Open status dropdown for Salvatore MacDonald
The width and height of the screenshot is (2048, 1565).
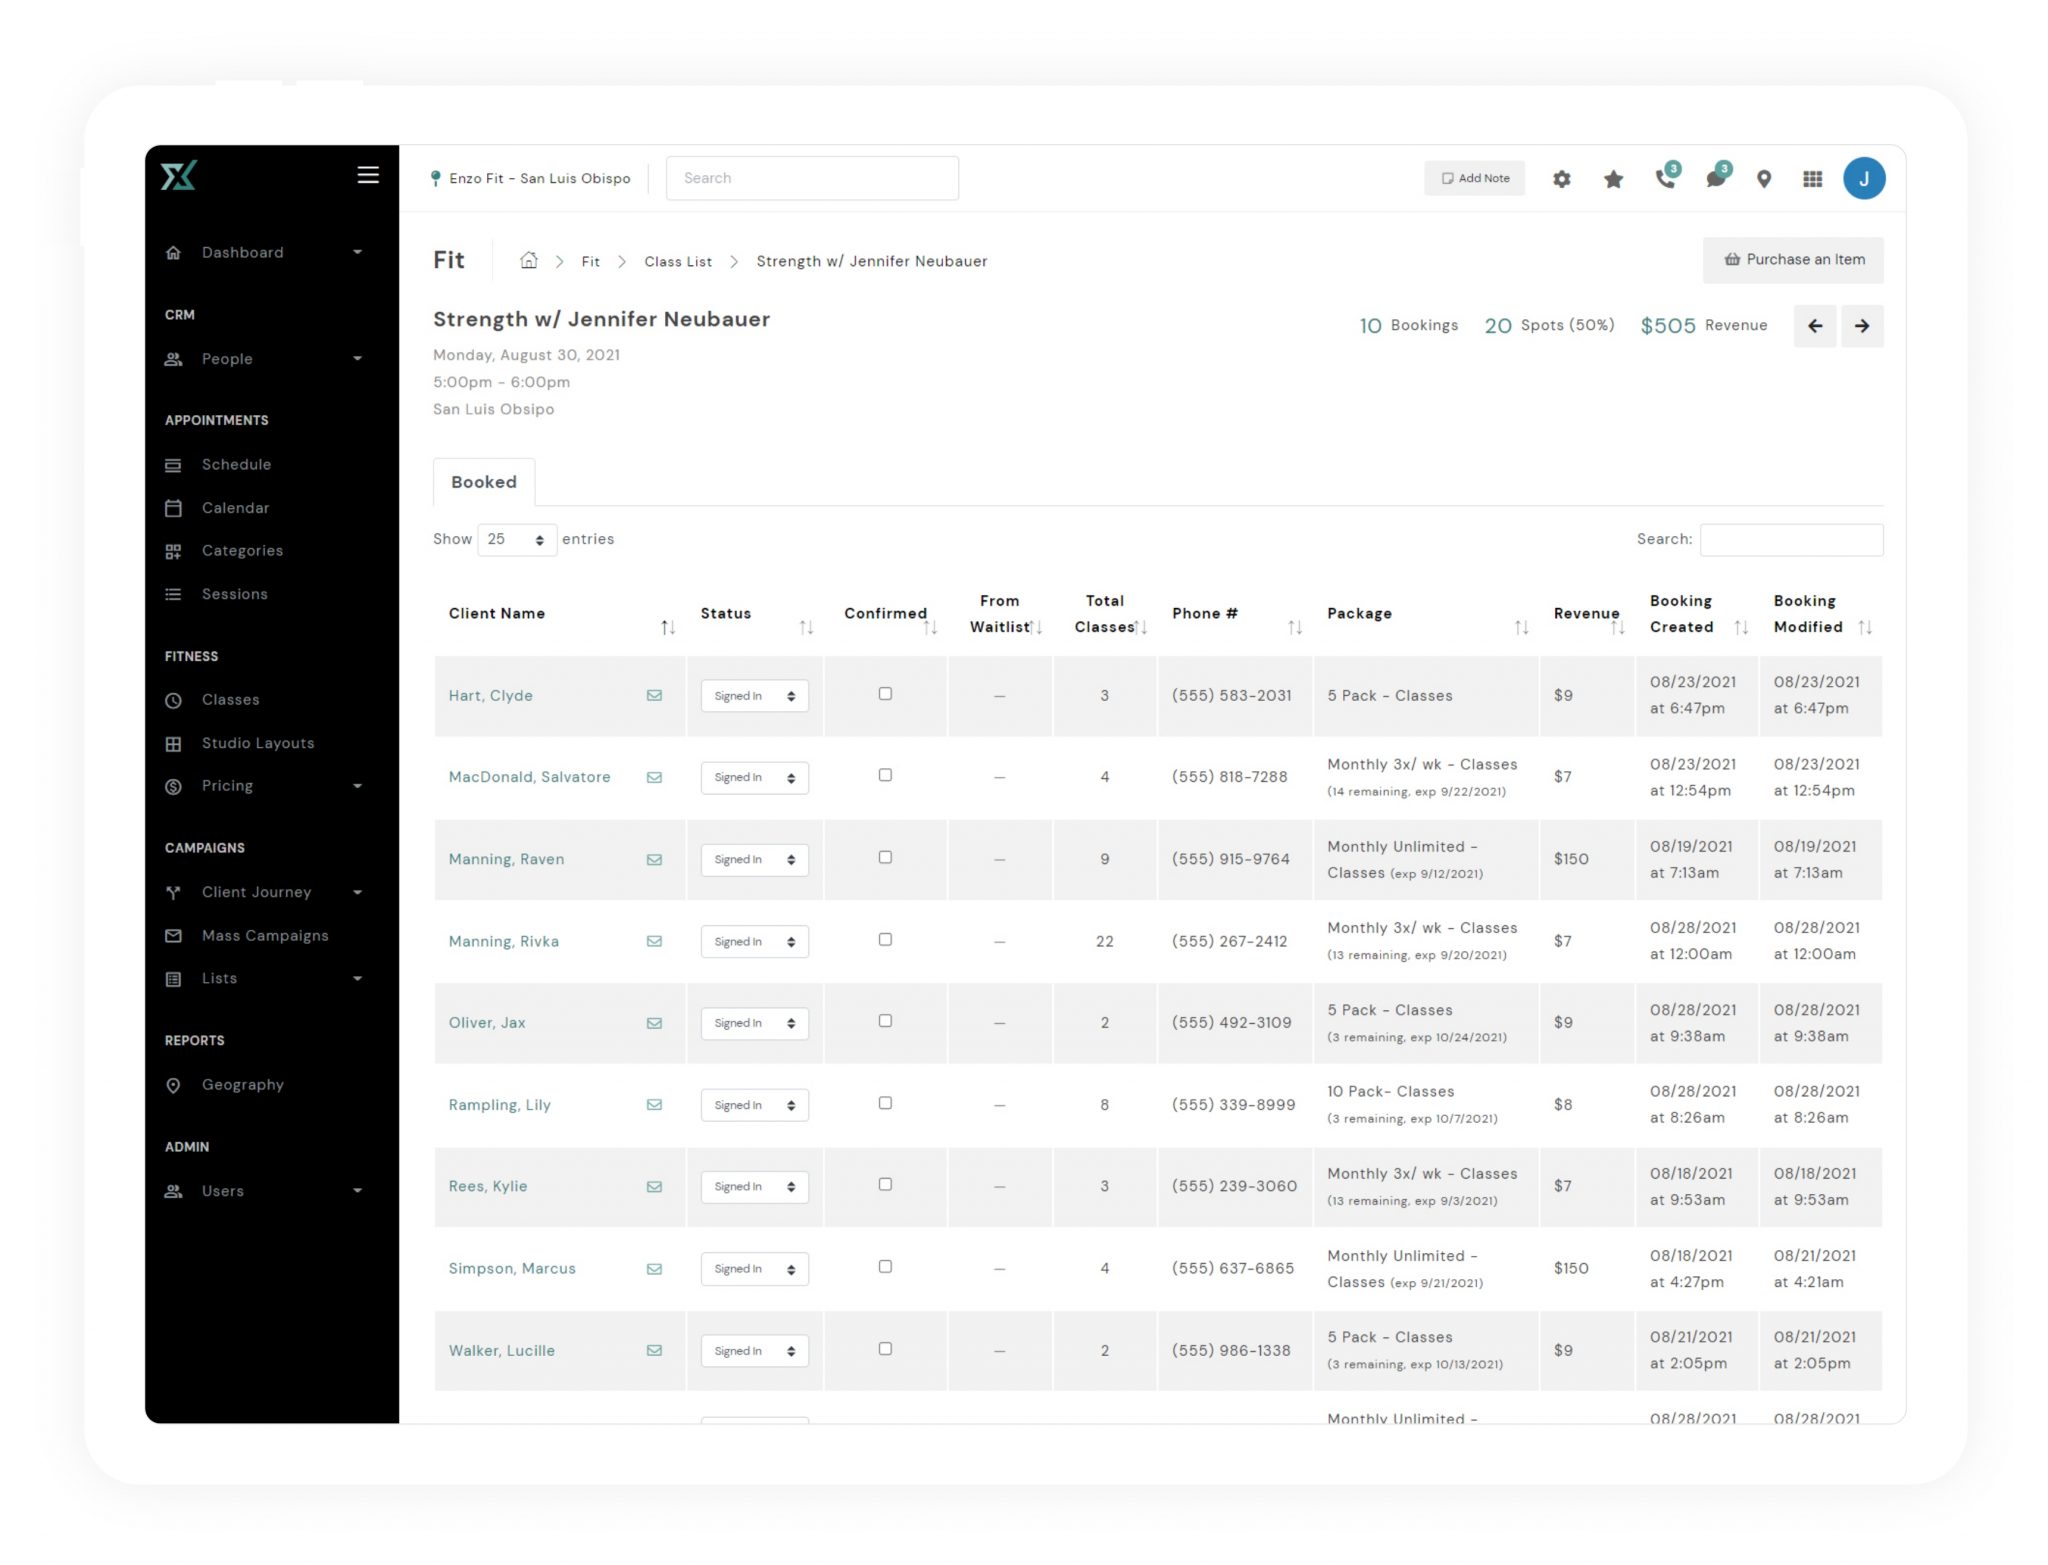[754, 778]
